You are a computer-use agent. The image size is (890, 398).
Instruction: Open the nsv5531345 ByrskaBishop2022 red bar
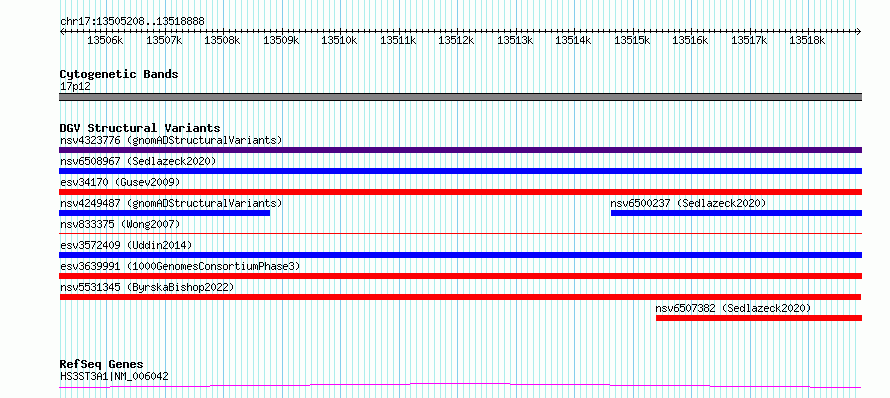click(460, 297)
